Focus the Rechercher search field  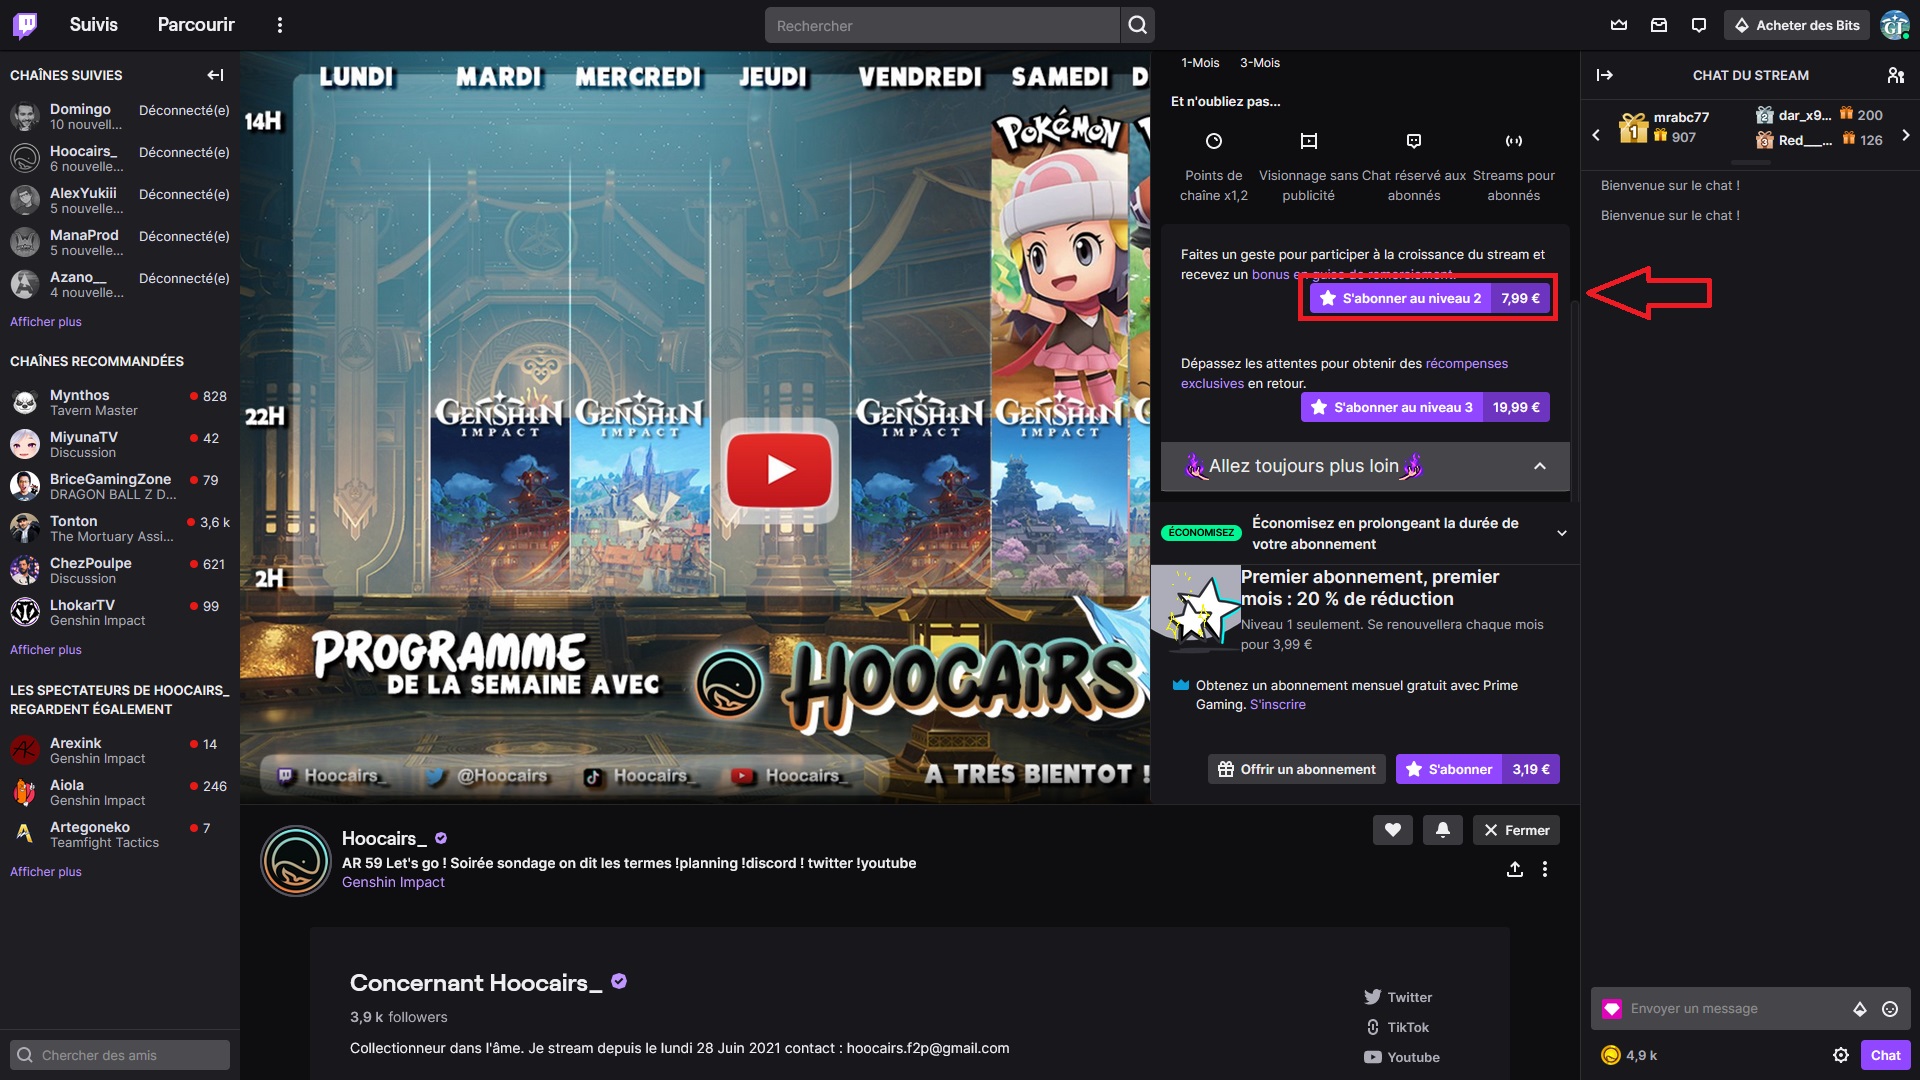(x=943, y=25)
